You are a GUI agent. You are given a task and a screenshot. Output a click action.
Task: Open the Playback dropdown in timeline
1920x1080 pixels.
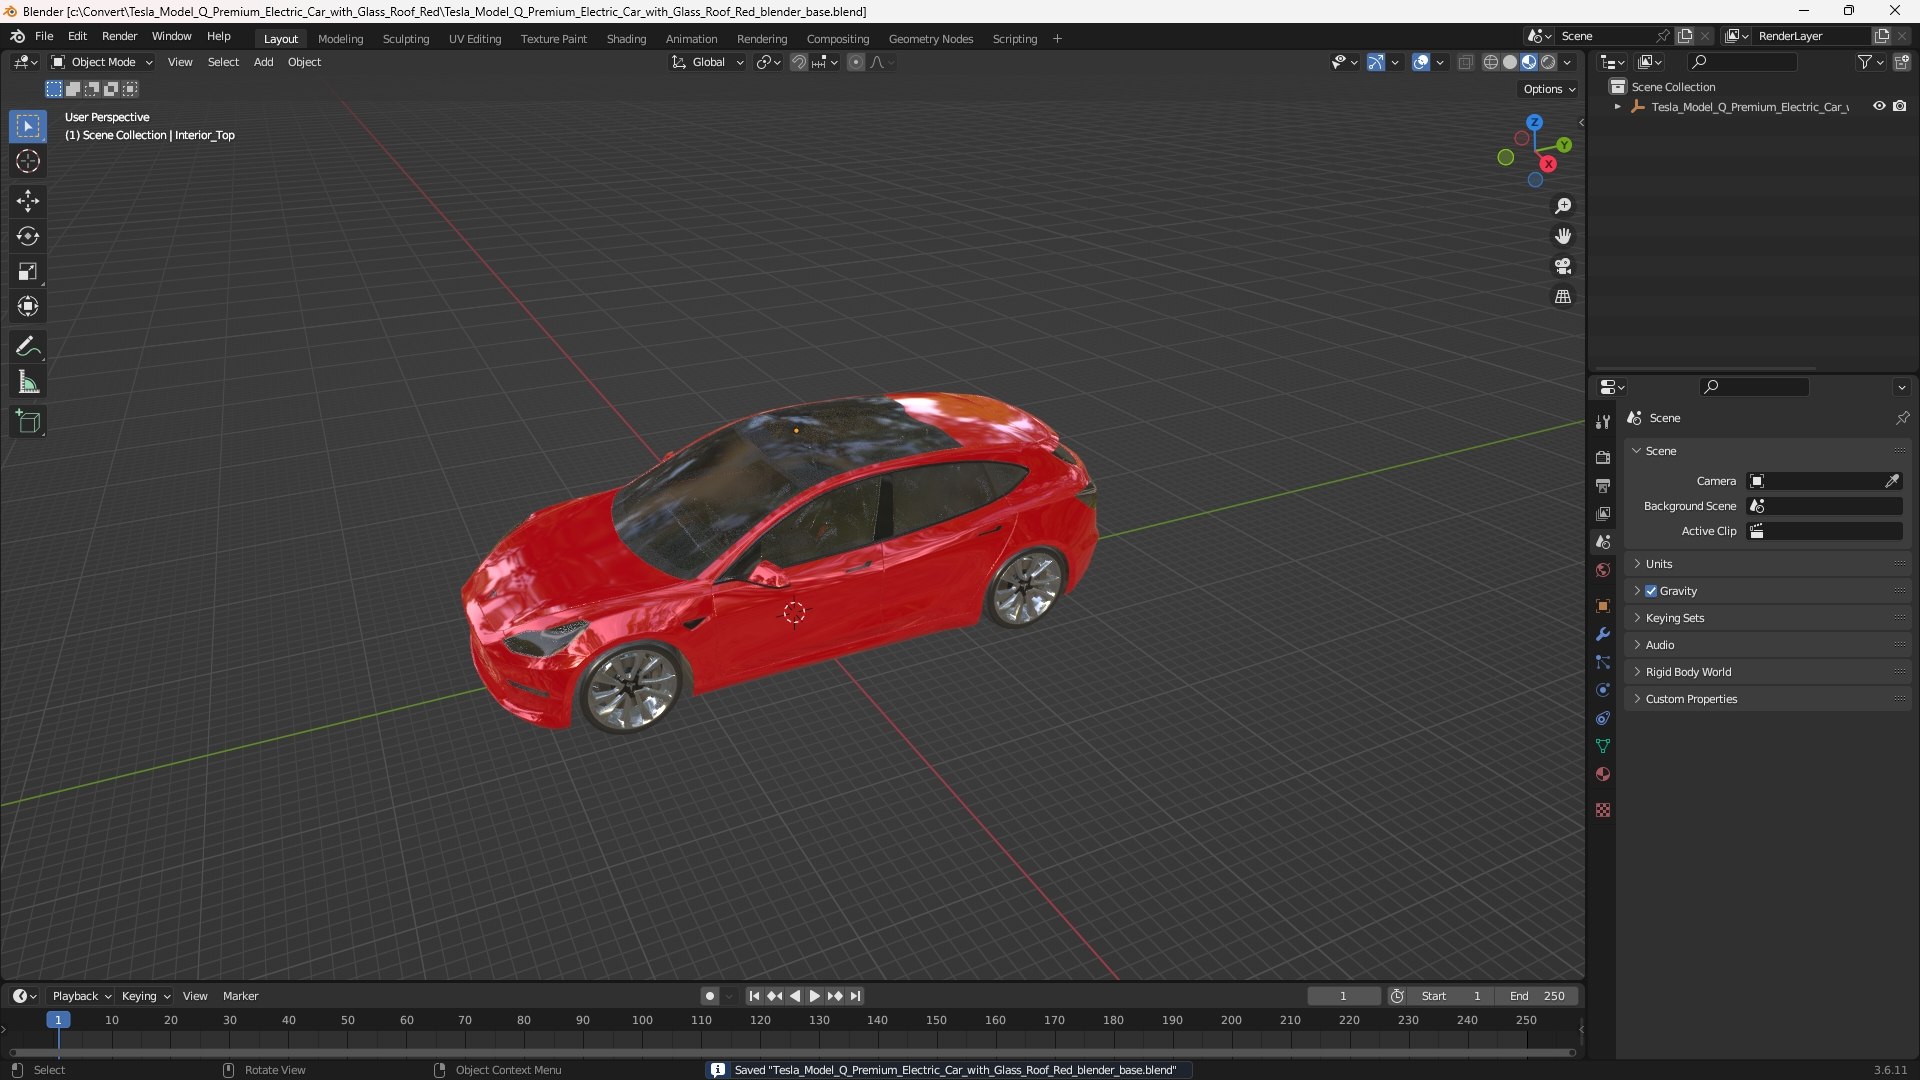pos(81,996)
